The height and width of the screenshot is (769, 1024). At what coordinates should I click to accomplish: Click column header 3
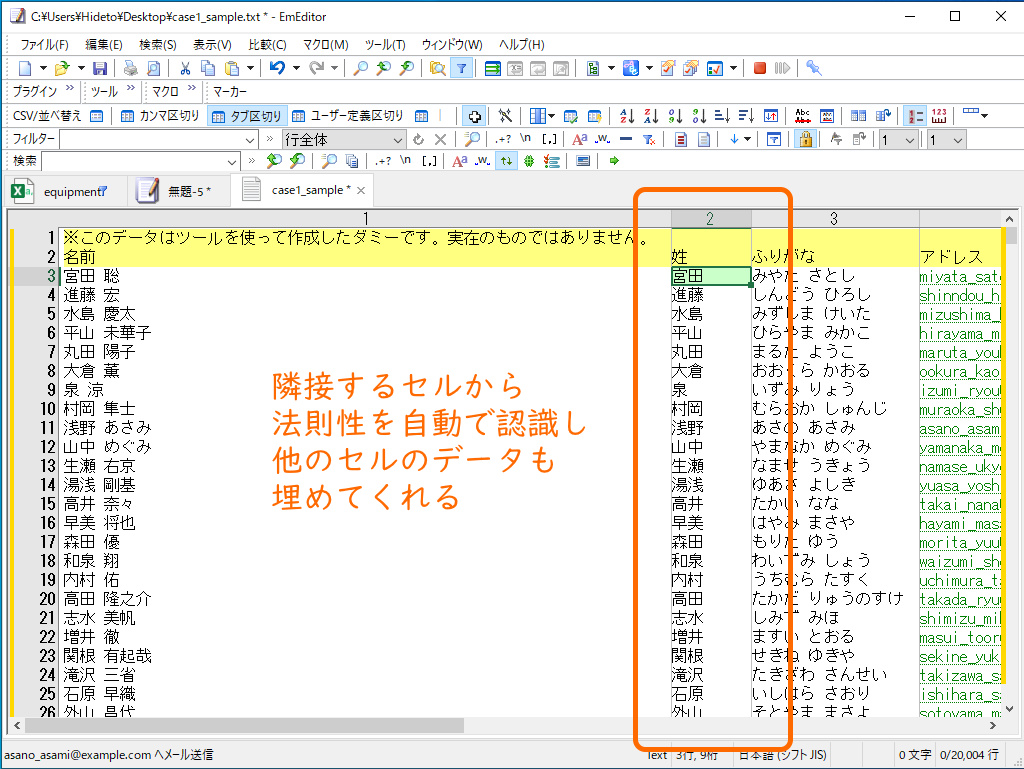(x=835, y=219)
